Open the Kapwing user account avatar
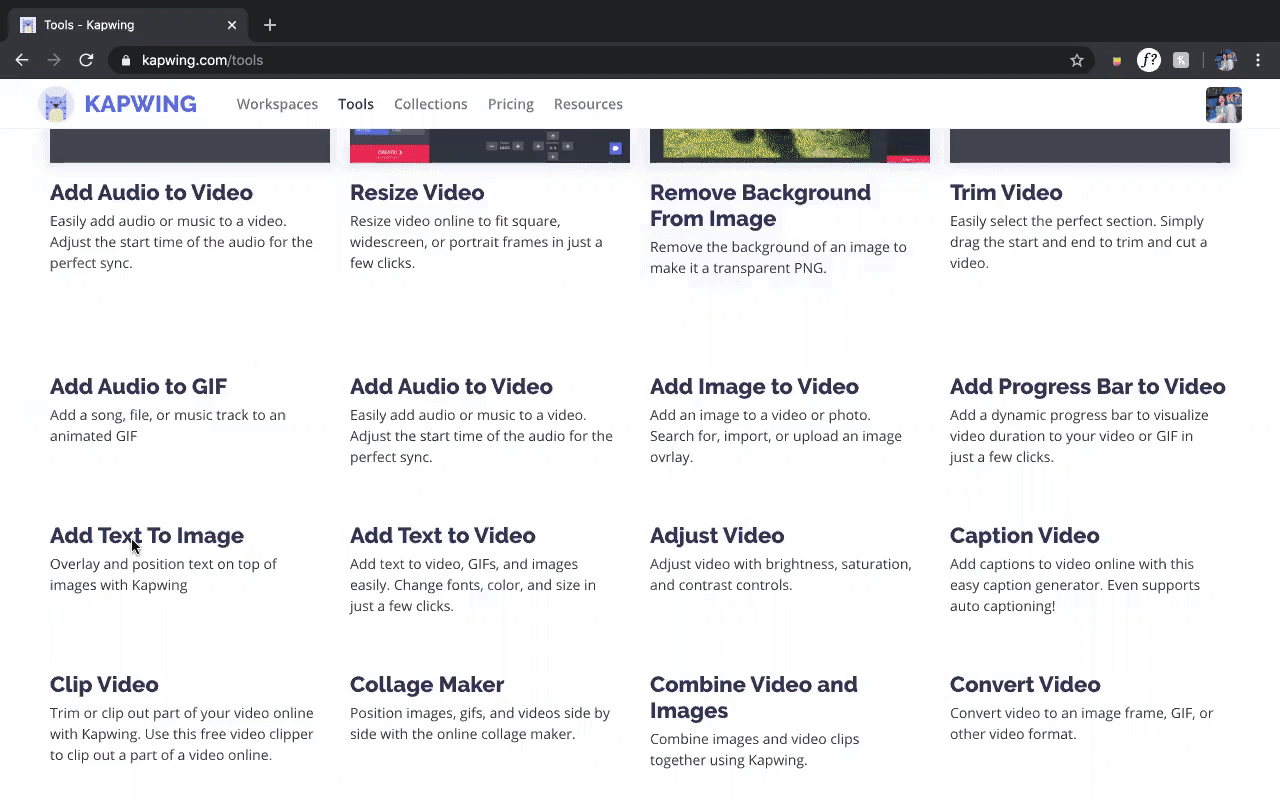Viewport: 1280px width, 800px height. pyautogui.click(x=1224, y=104)
